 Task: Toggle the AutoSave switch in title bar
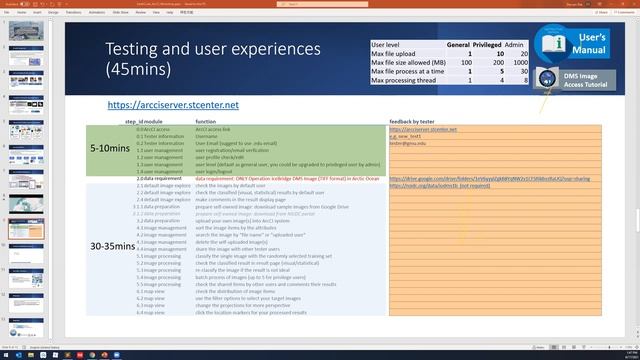24,4
